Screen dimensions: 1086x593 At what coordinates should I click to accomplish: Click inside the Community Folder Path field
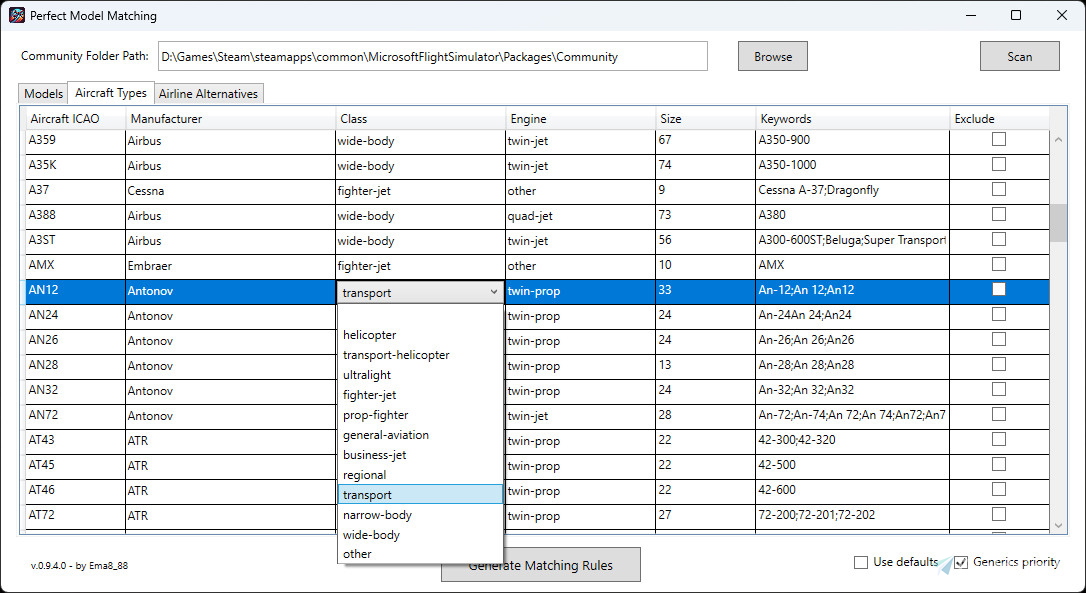(x=430, y=56)
